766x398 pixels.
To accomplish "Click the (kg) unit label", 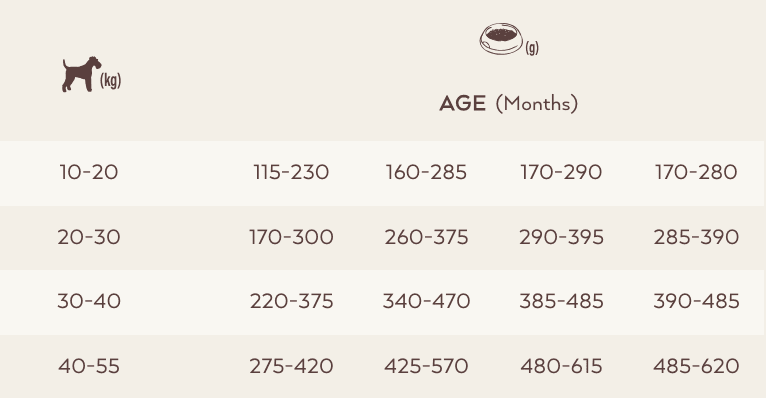I will (110, 80).
